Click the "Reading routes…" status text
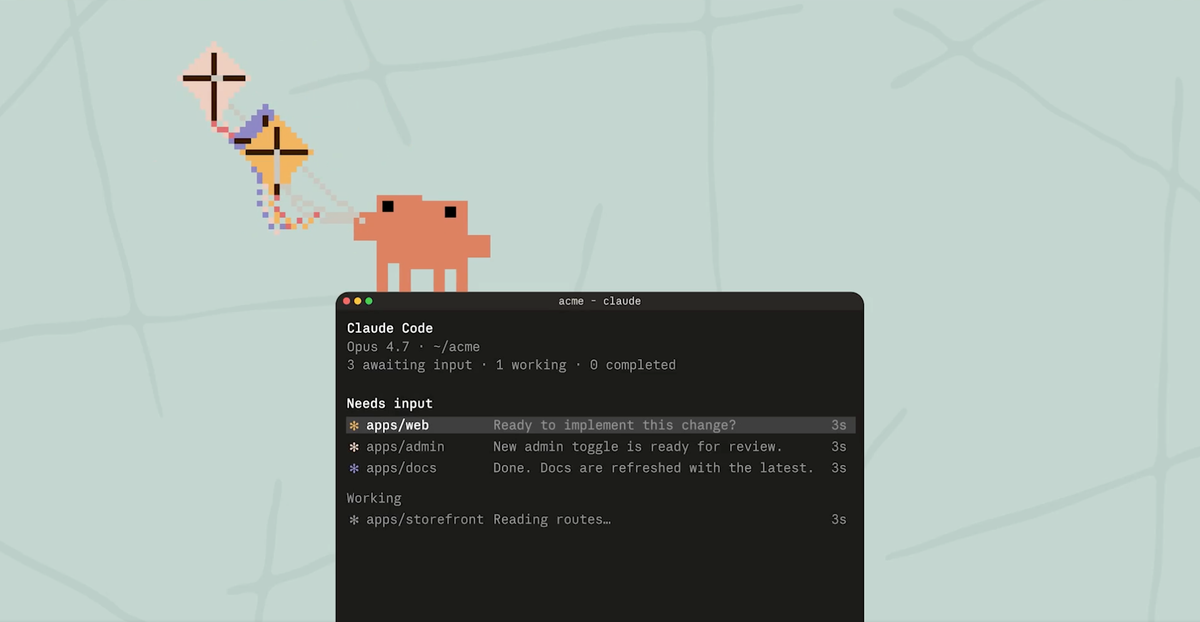 (x=552, y=520)
